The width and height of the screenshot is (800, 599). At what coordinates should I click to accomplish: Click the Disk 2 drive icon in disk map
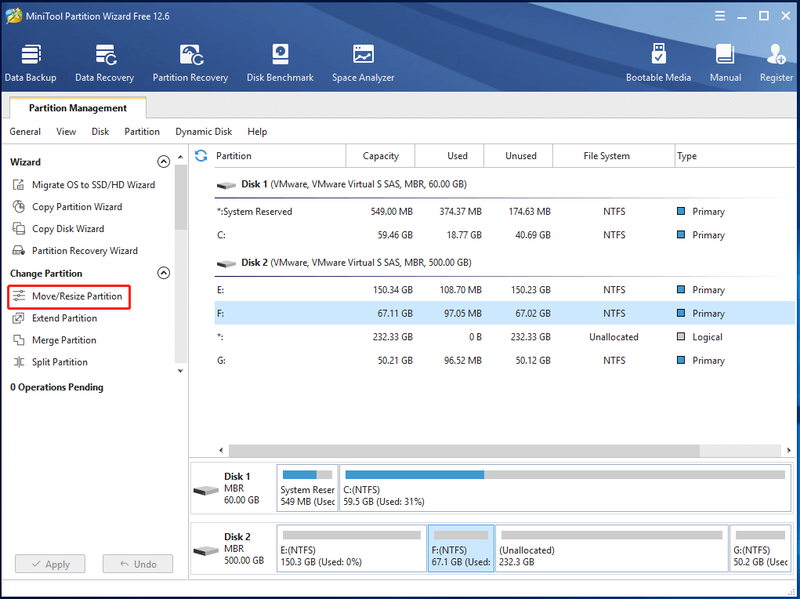pos(206,551)
